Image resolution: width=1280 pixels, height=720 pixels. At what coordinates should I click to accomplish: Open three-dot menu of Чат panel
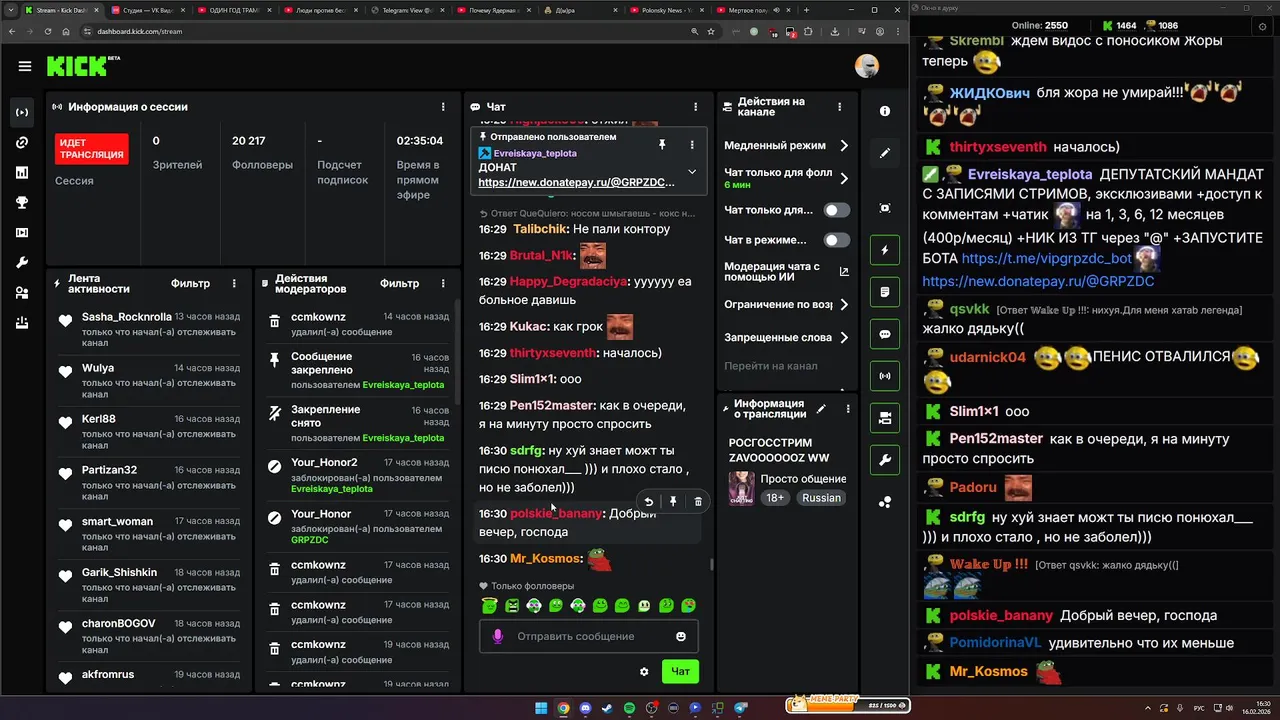(696, 106)
